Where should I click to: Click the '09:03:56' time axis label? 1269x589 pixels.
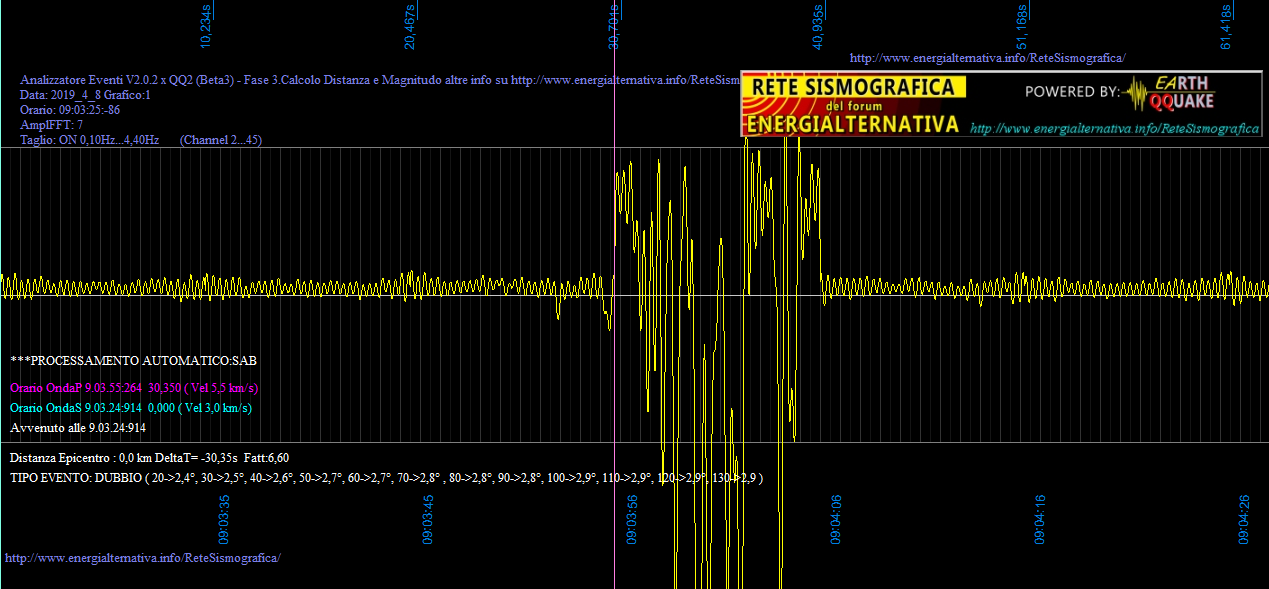click(x=633, y=519)
